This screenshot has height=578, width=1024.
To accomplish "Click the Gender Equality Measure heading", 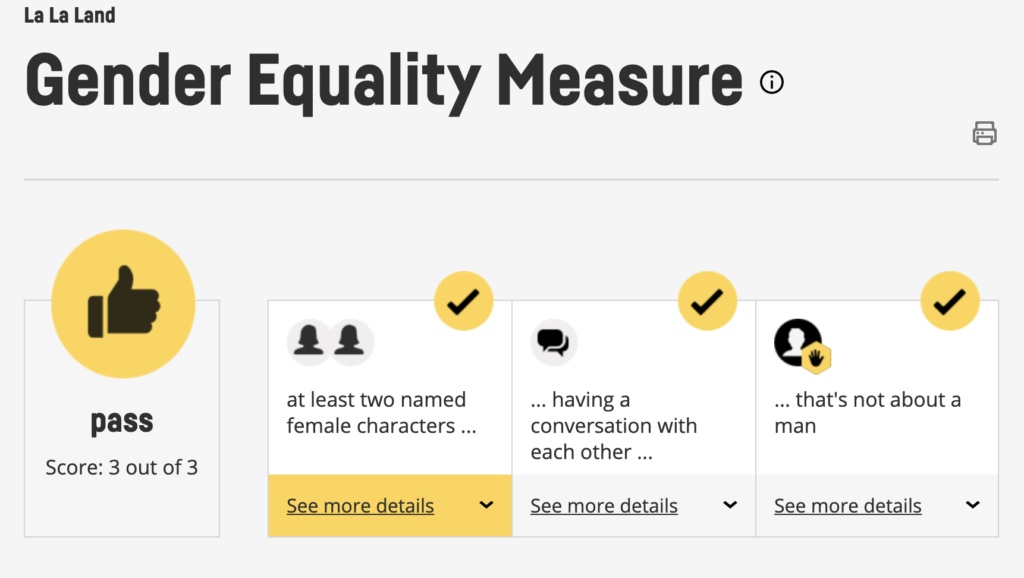I will tap(384, 82).
